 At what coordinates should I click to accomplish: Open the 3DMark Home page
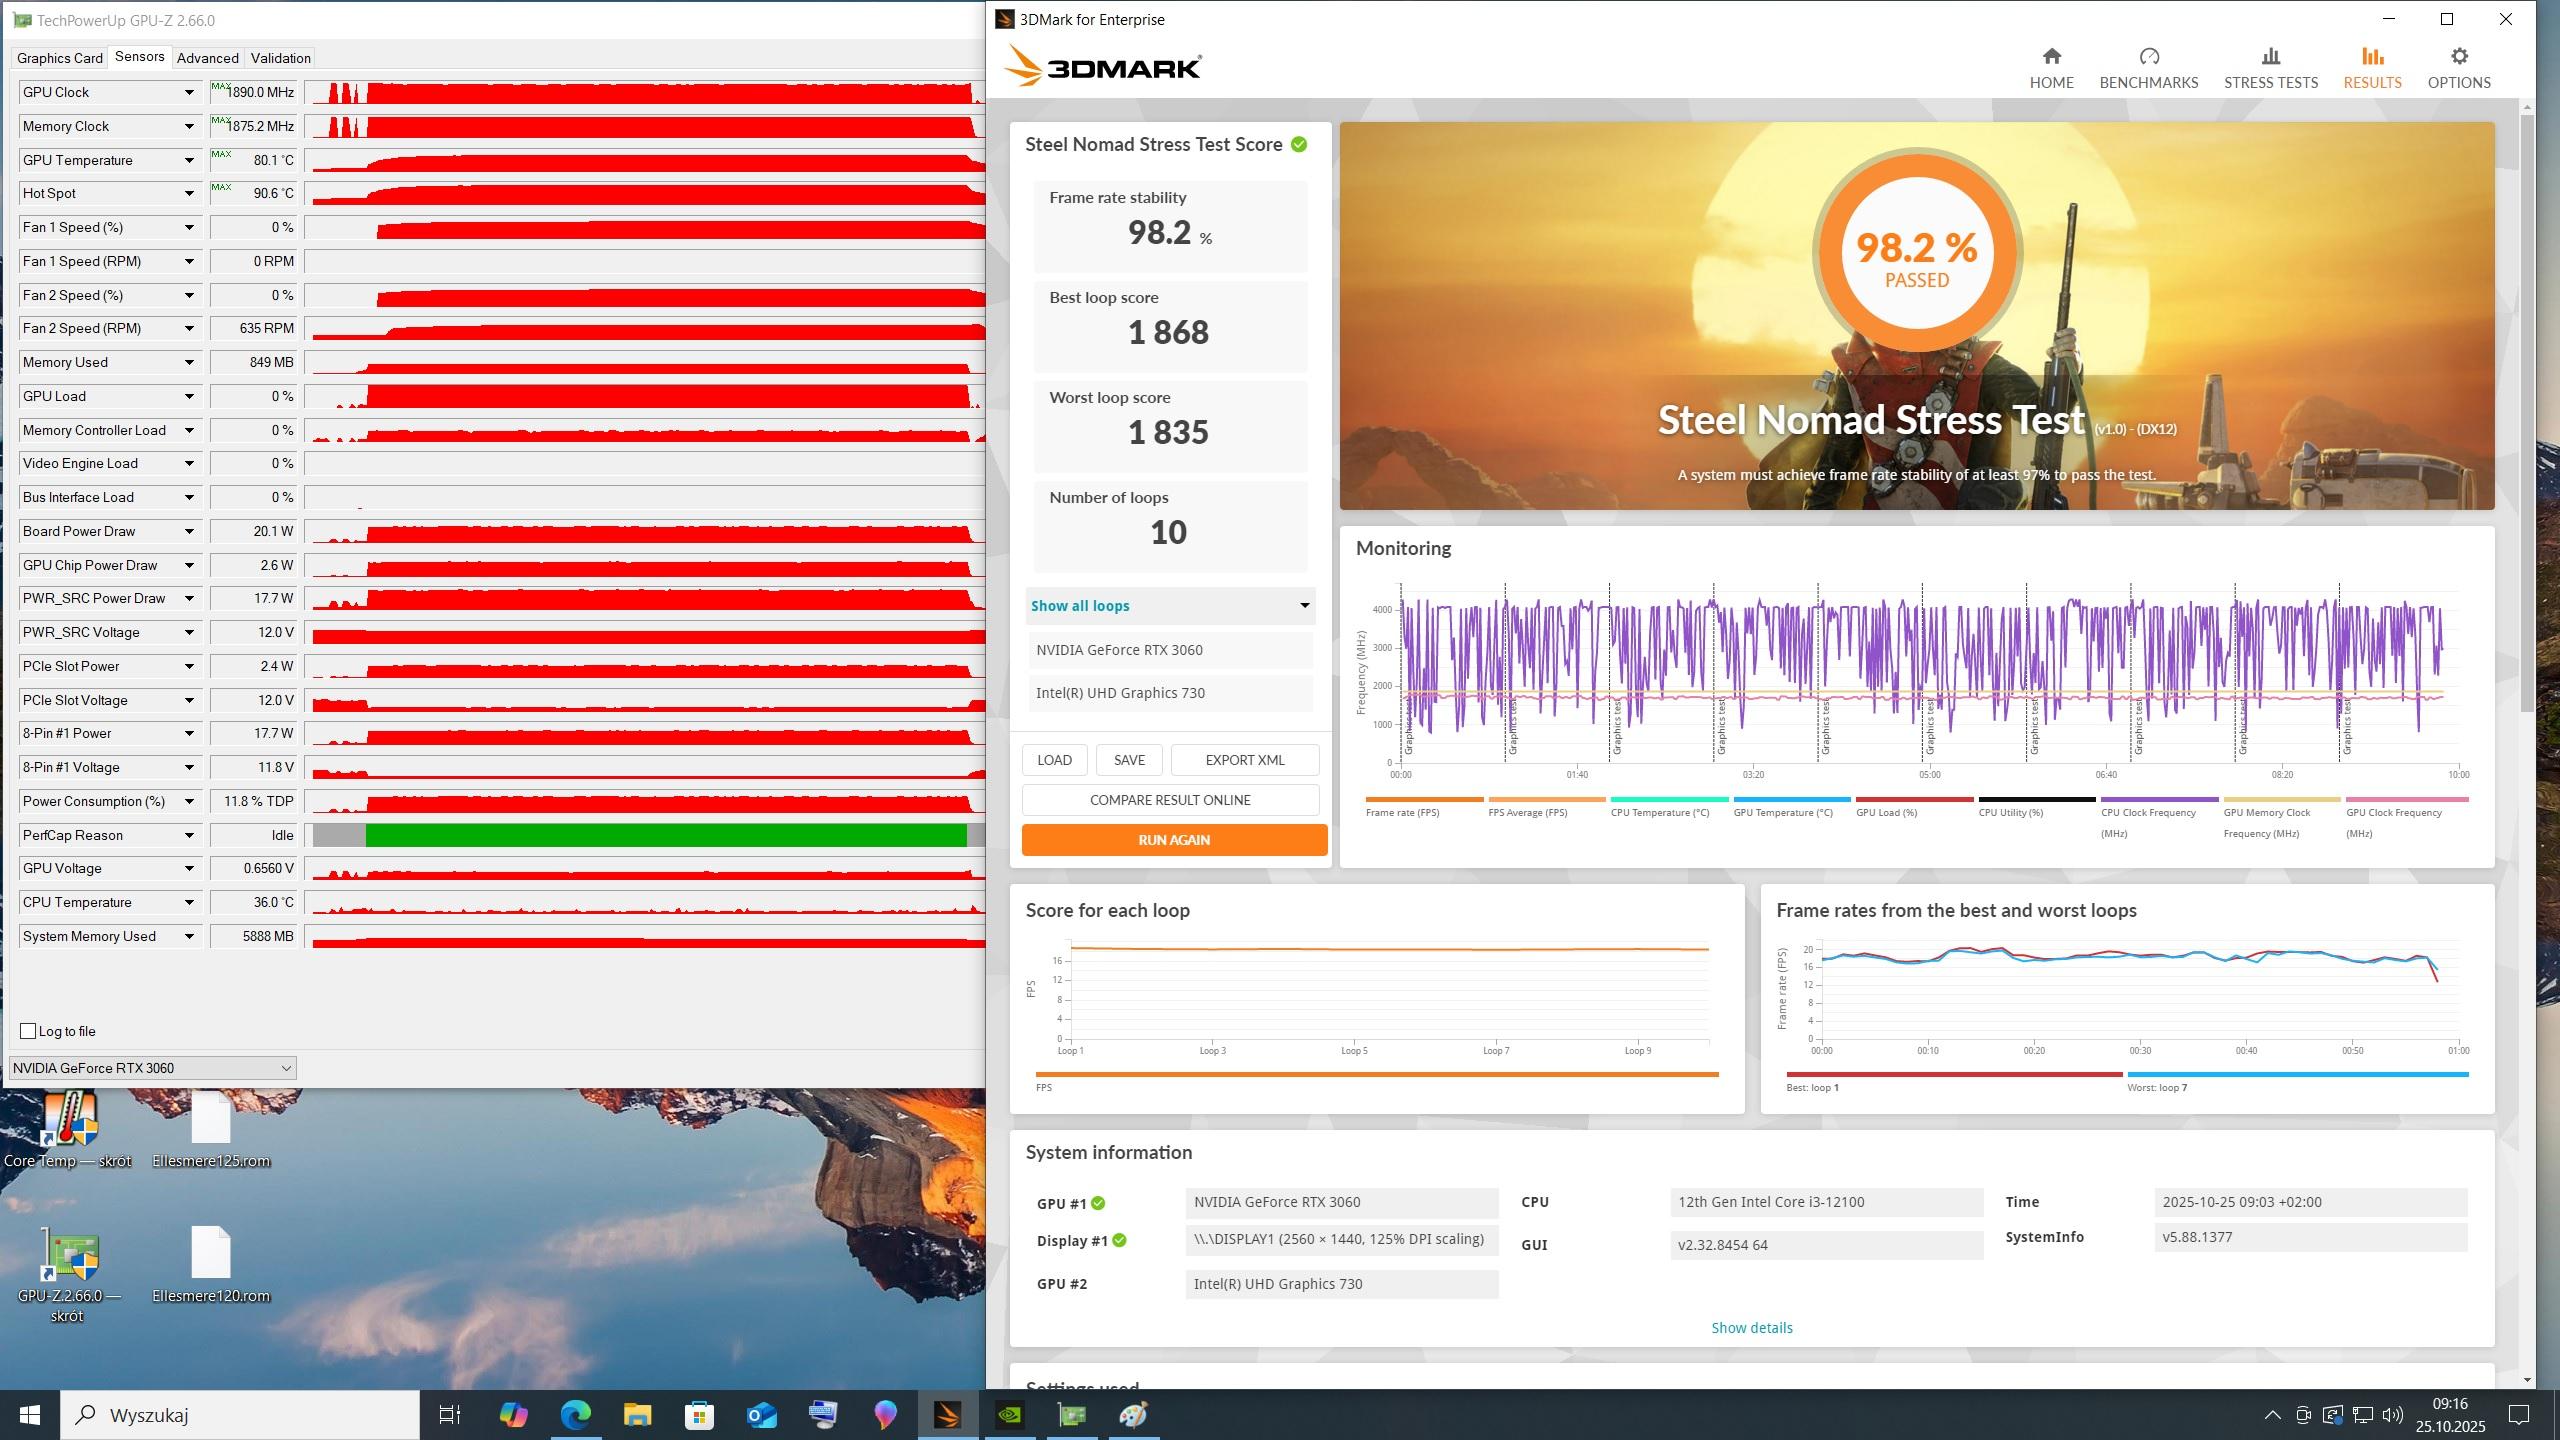pyautogui.click(x=2050, y=68)
